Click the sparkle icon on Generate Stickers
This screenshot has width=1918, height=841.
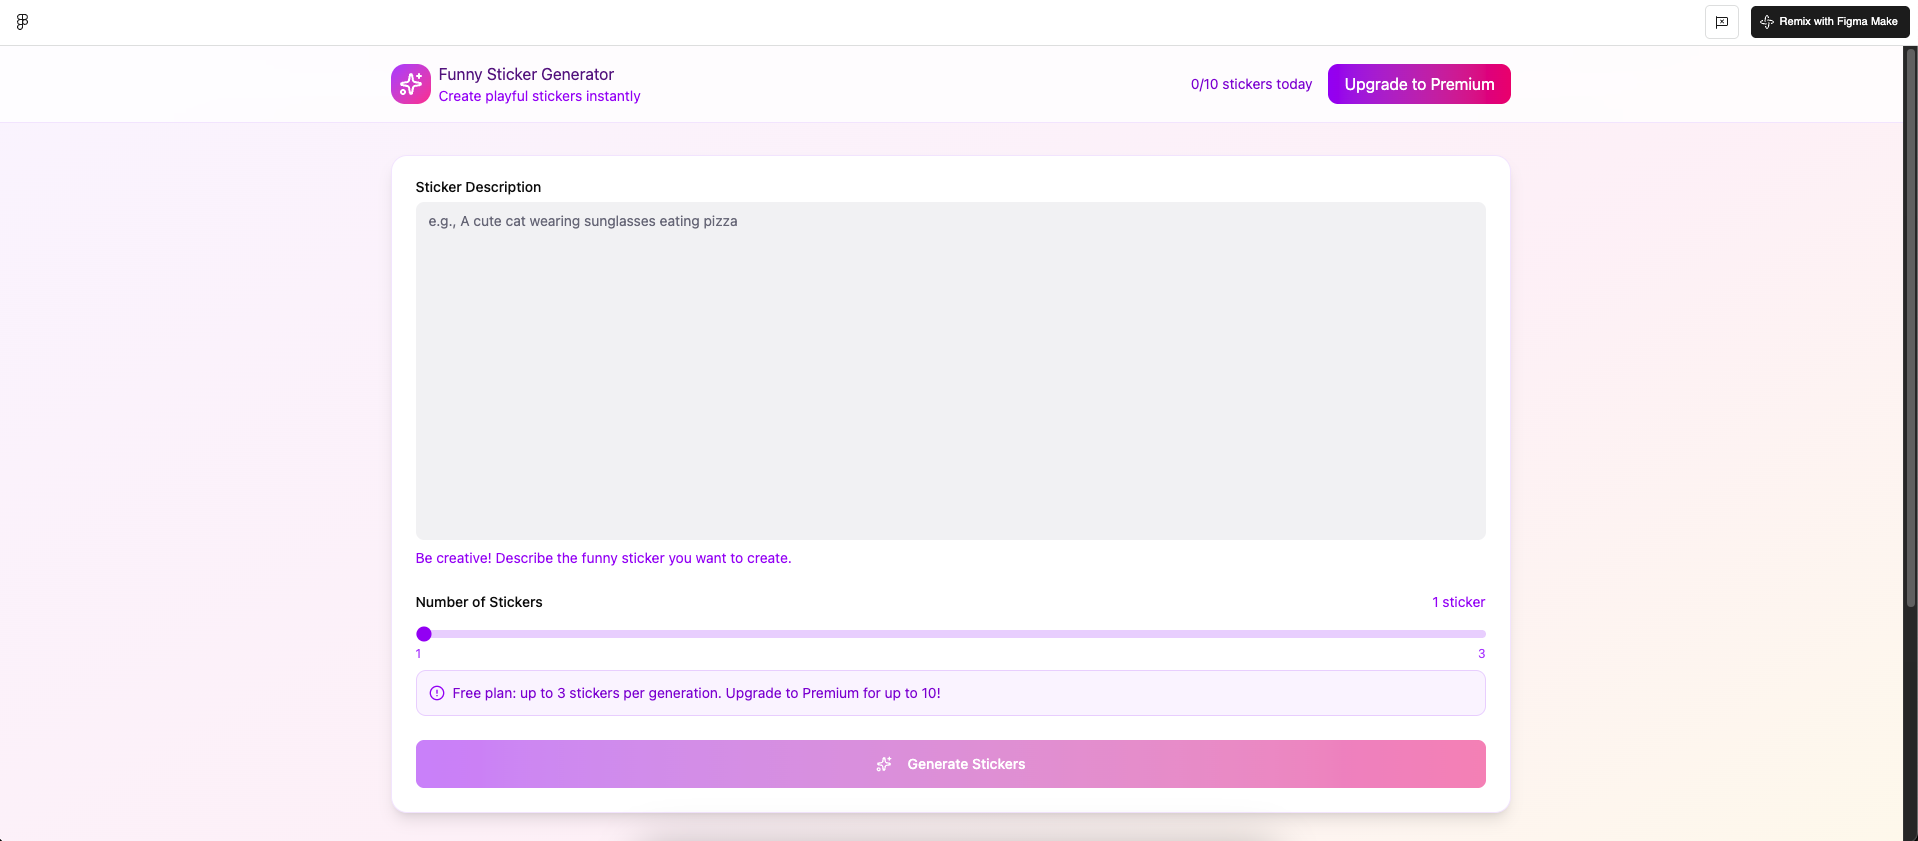click(884, 764)
